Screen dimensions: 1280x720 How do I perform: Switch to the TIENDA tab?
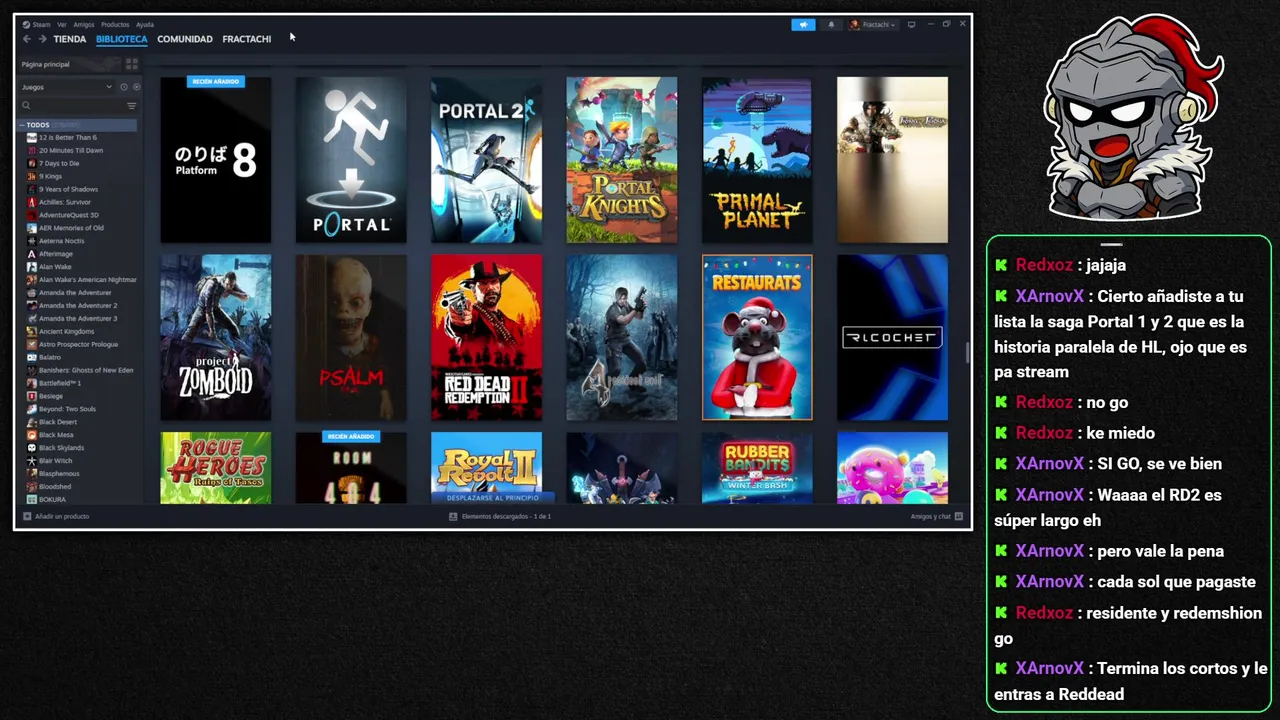(x=70, y=39)
